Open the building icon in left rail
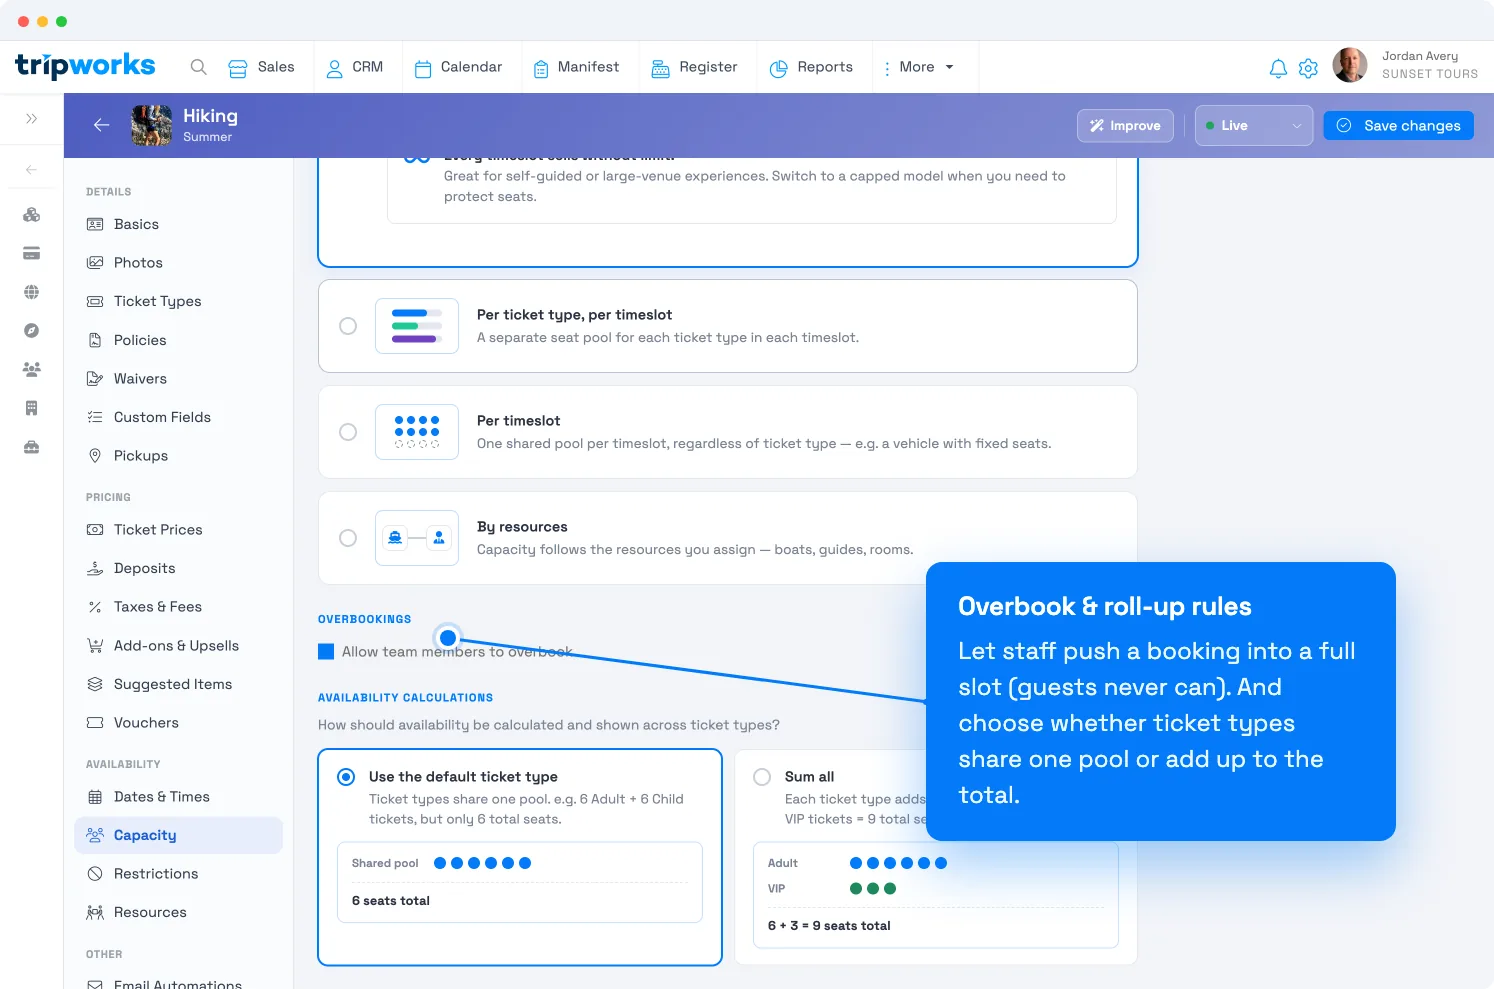The width and height of the screenshot is (1494, 989). pyautogui.click(x=32, y=408)
